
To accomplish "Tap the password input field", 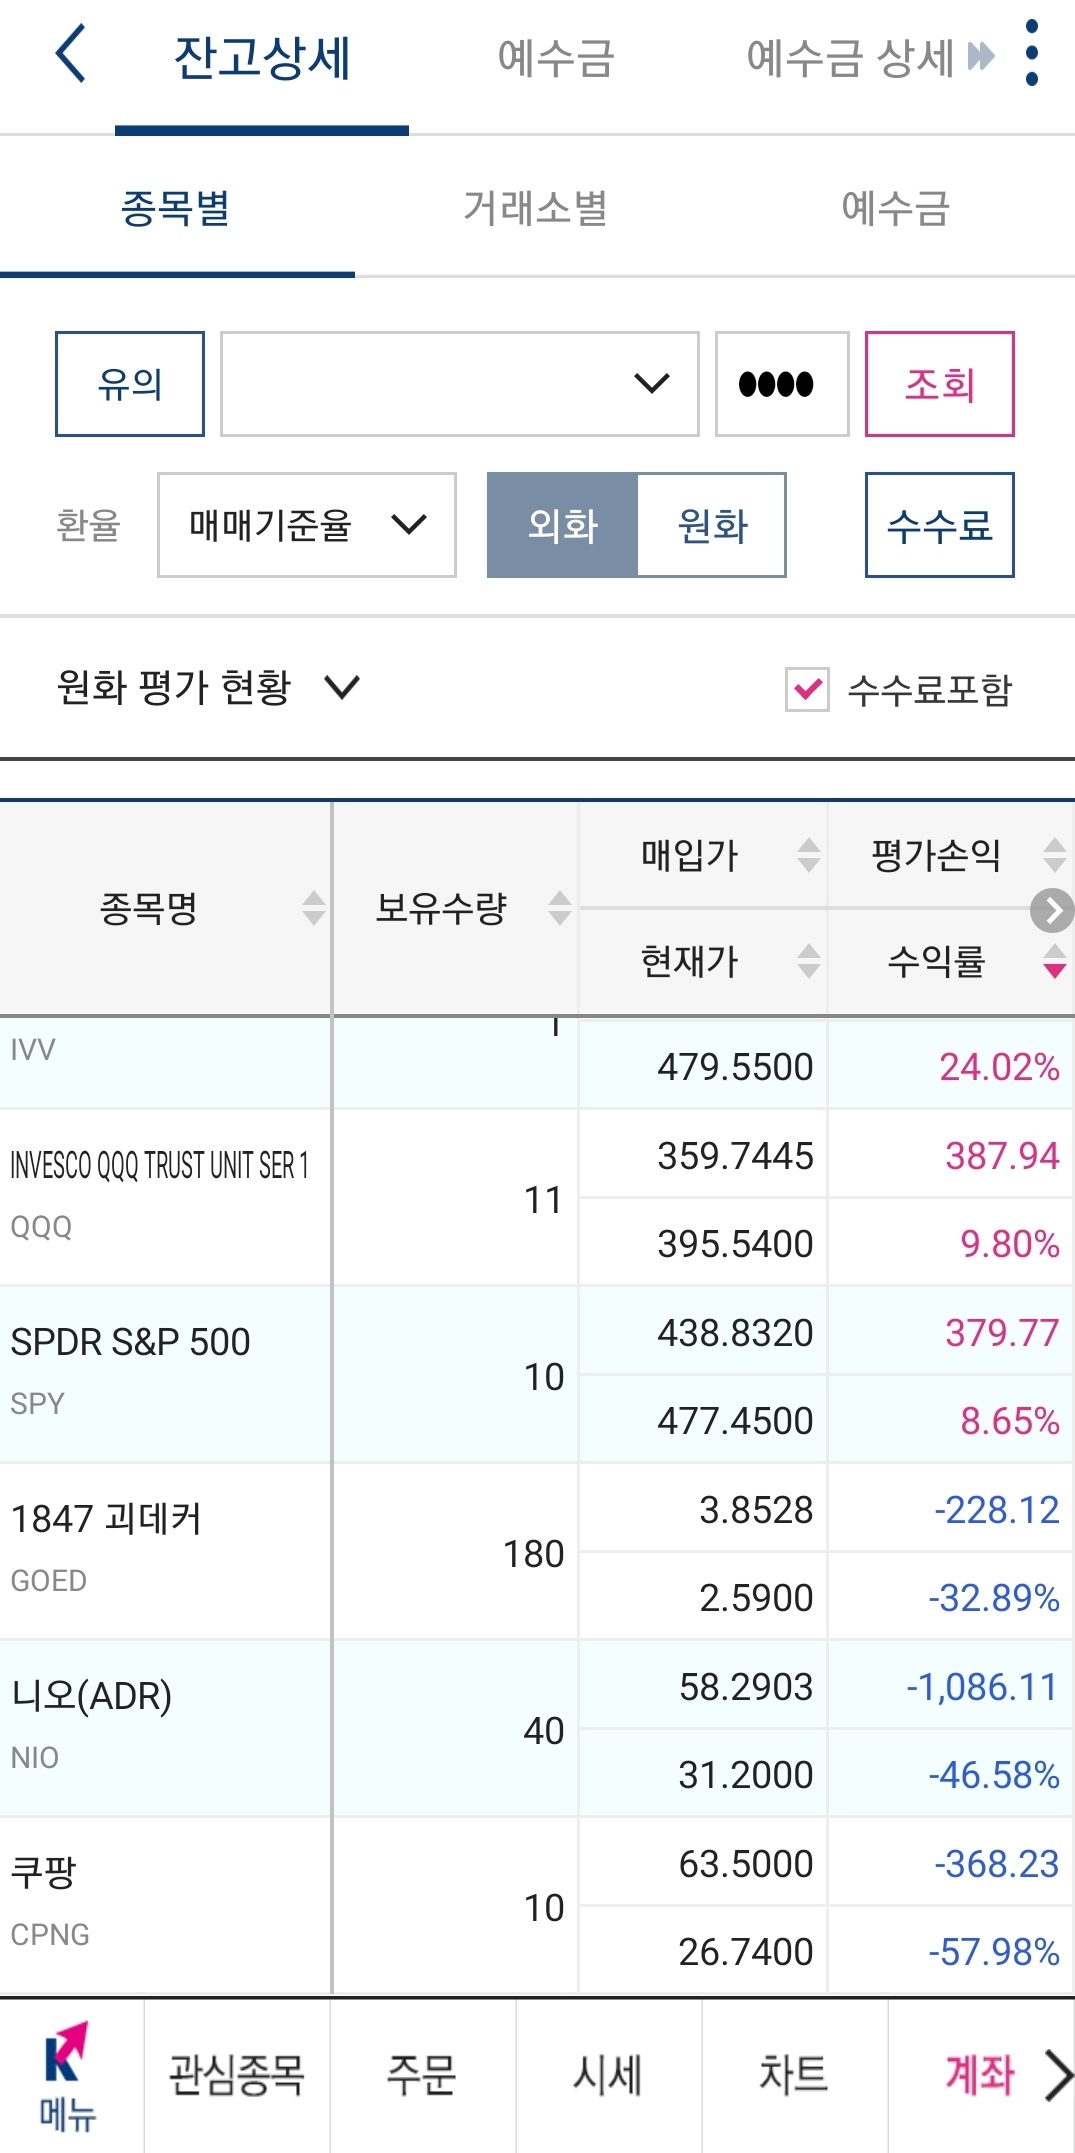I will point(782,384).
